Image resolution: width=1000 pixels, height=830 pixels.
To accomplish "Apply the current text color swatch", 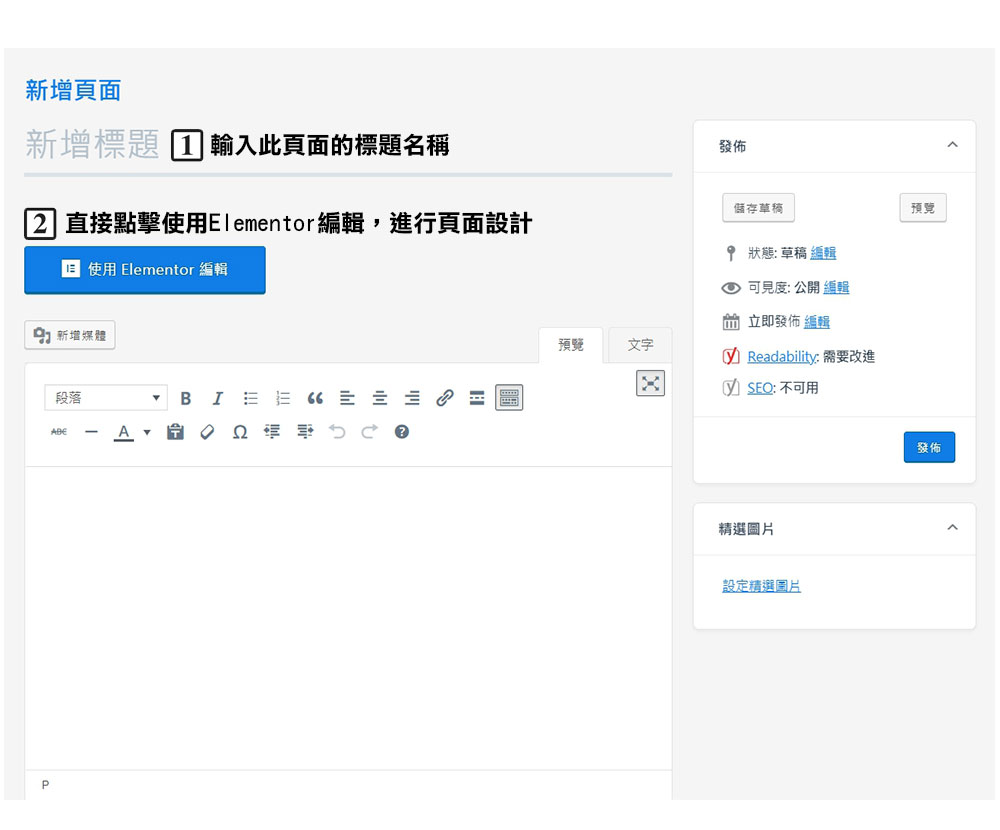I will pyautogui.click(x=123, y=432).
